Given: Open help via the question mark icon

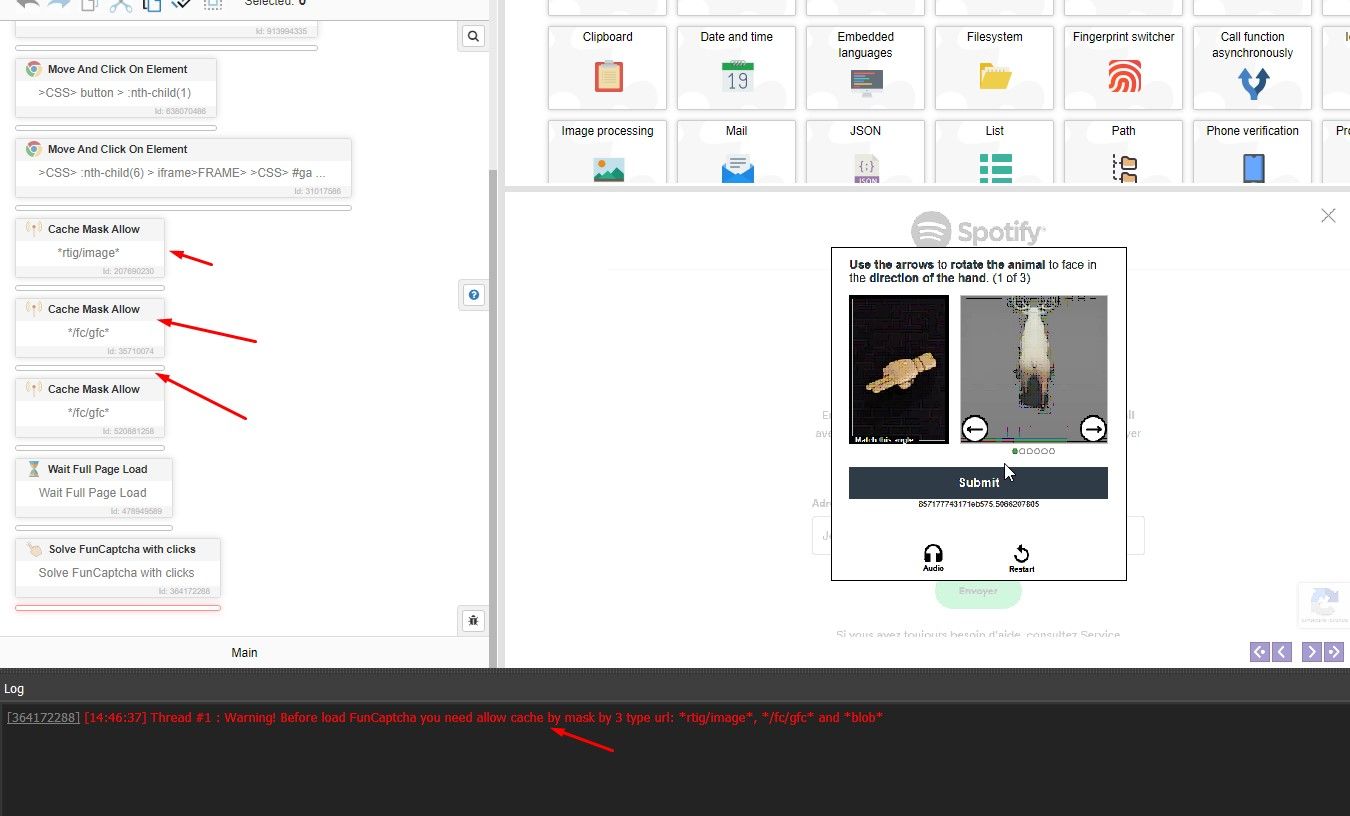Looking at the screenshot, I should [x=473, y=294].
